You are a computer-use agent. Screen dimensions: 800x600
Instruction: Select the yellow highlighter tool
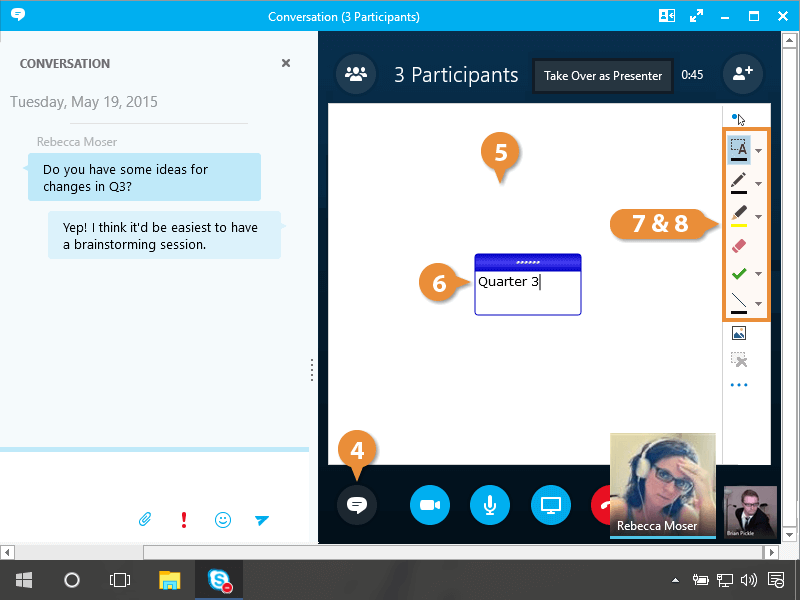739,215
